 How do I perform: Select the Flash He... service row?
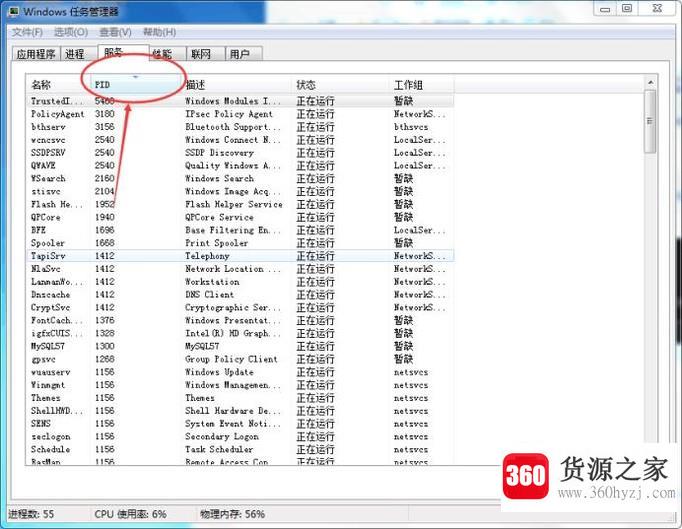click(x=240, y=204)
